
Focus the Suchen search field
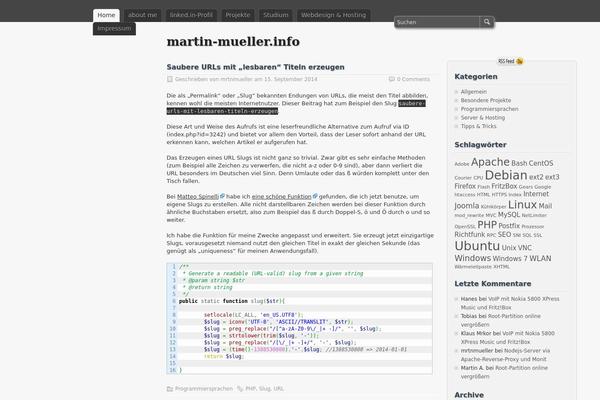coord(437,22)
